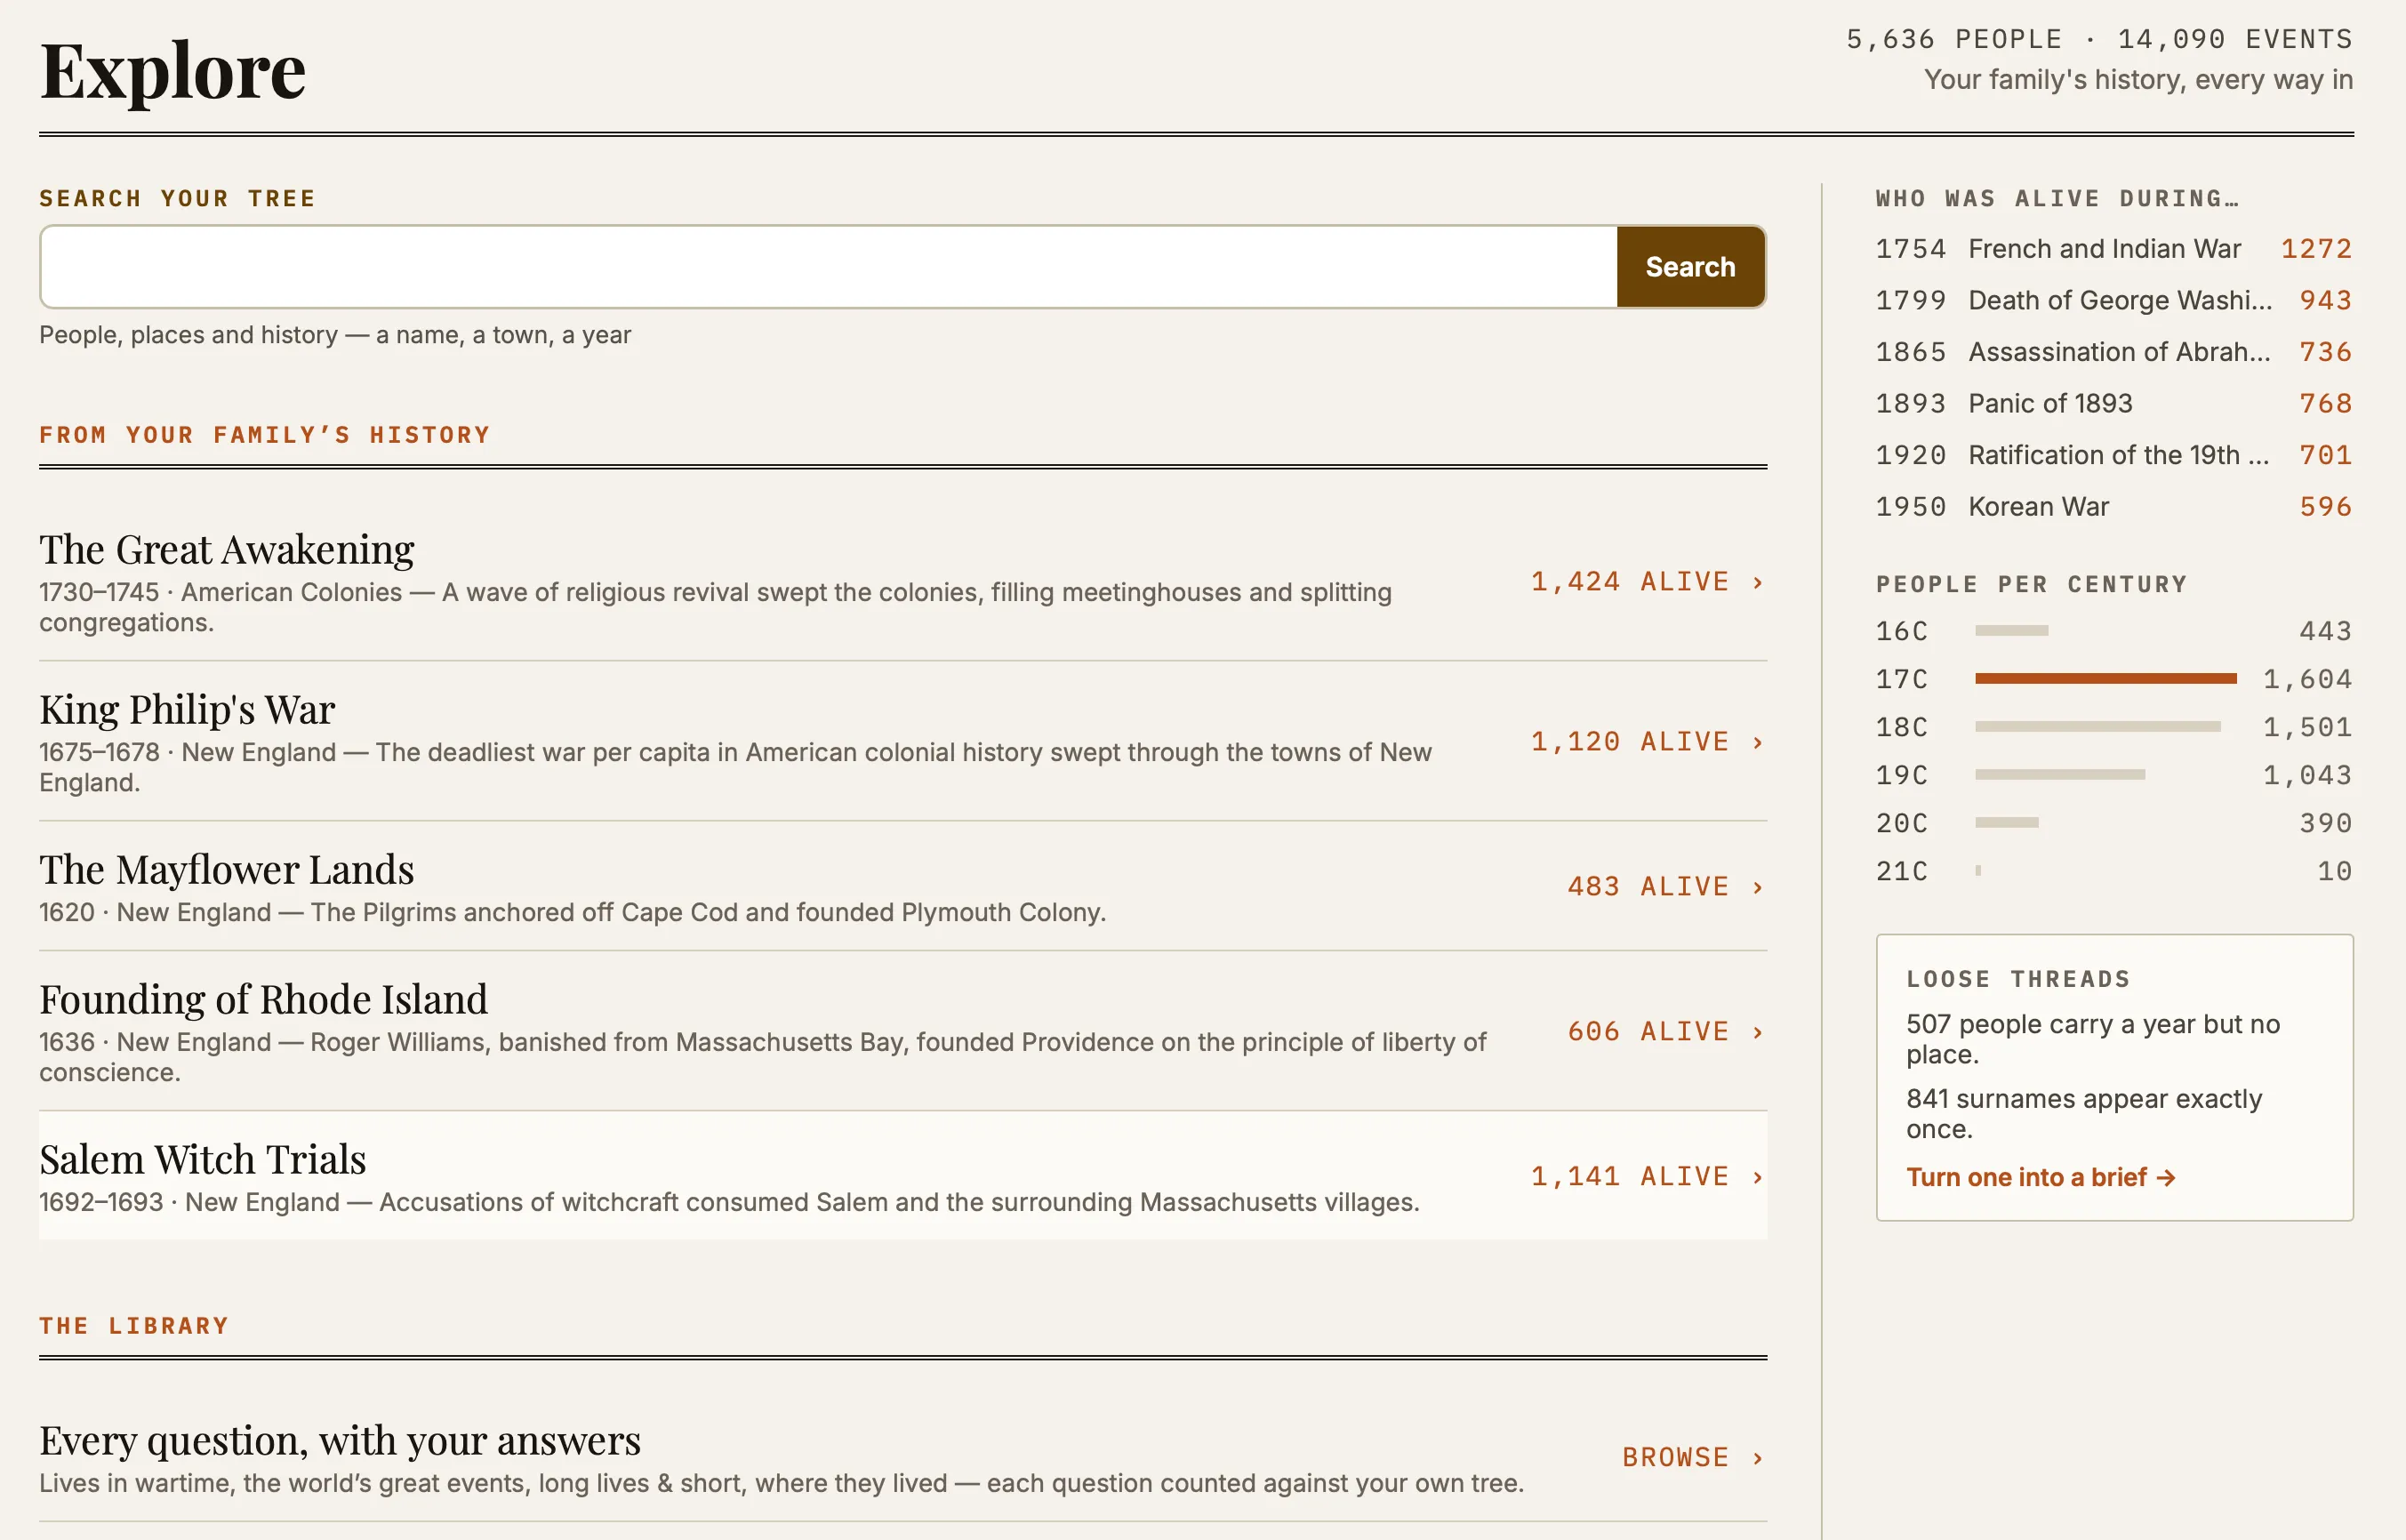This screenshot has width=2406, height=1540.
Task: Click 507 people carry a year text
Action: click(2093, 1039)
